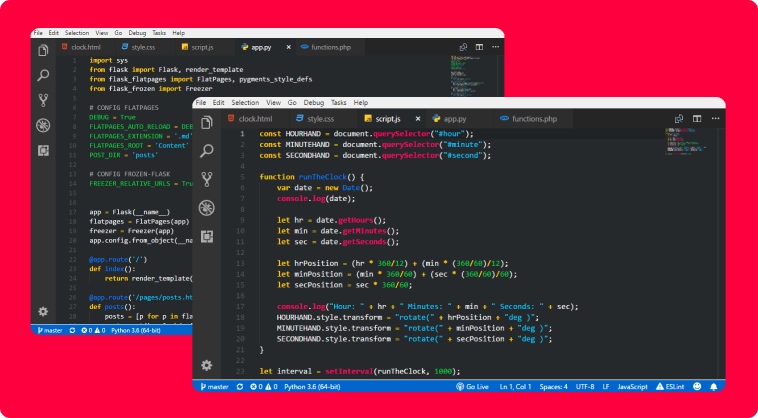Screen dimensions: 758x418
Task: Select script.js tab in back window
Action: [x=202, y=47]
